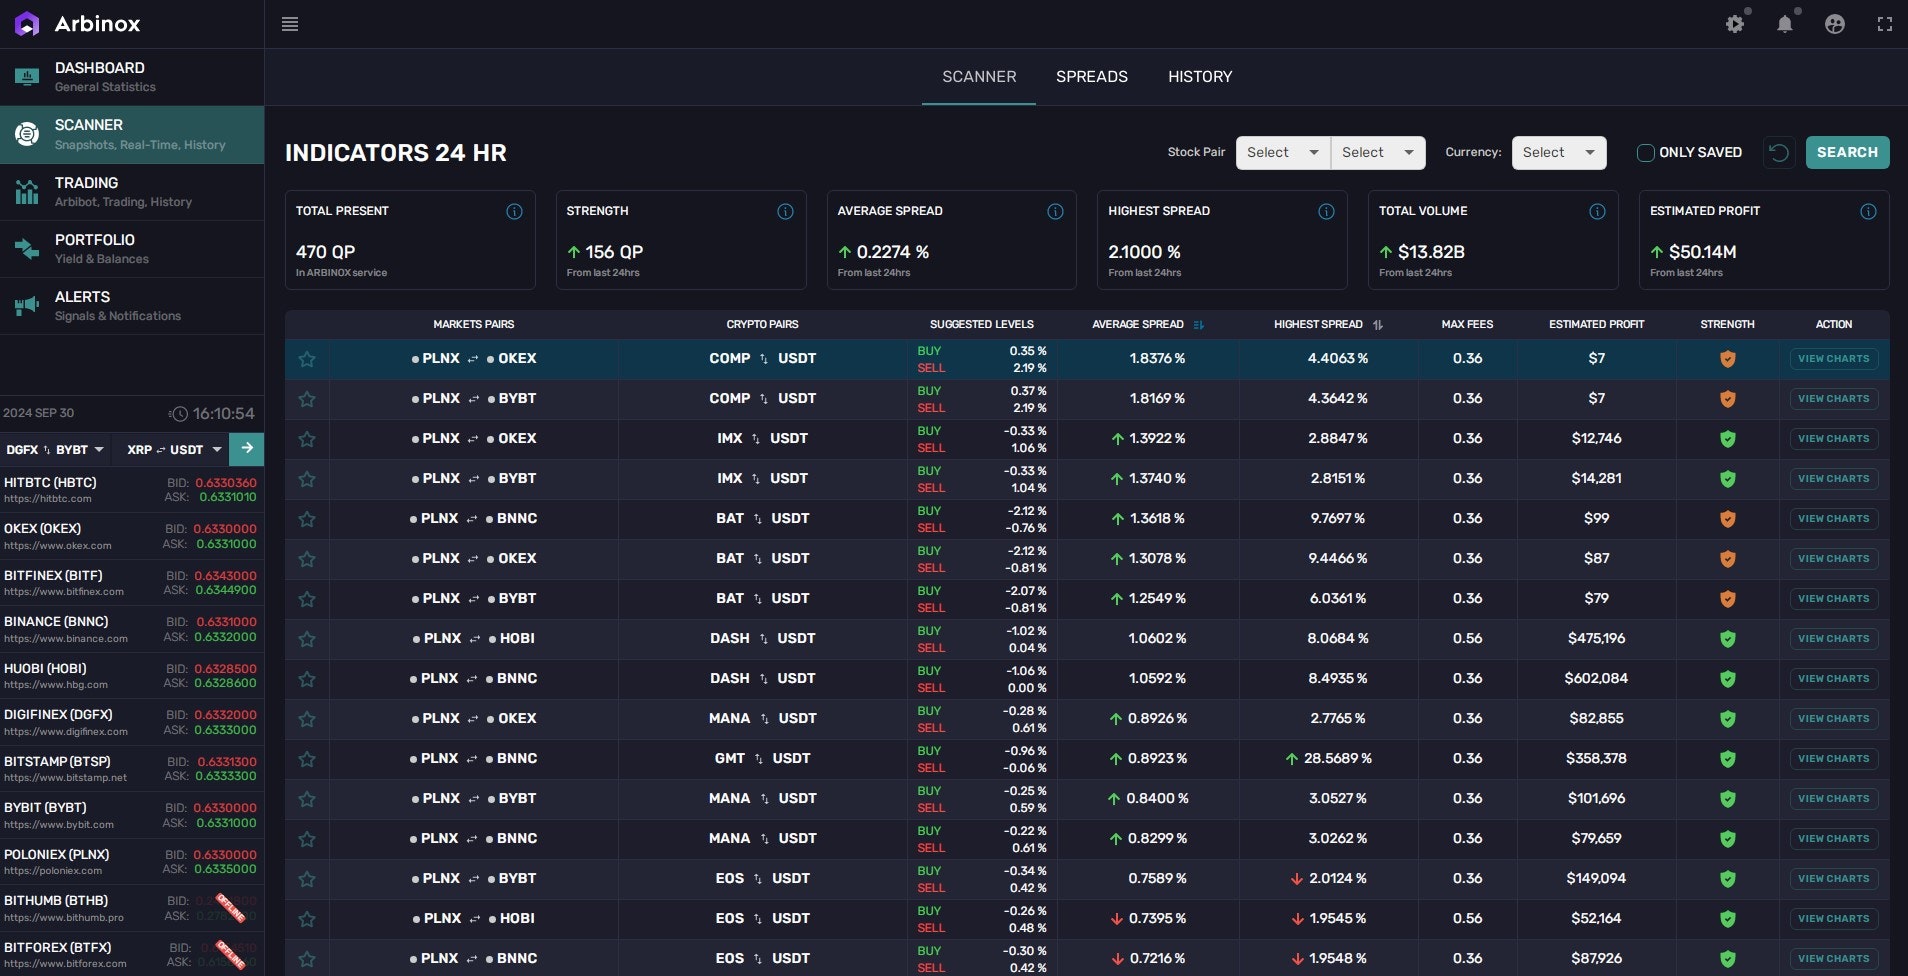The height and width of the screenshot is (976, 1908).
Task: Star the PLNX BYBT IMX USDT row
Action: click(307, 479)
